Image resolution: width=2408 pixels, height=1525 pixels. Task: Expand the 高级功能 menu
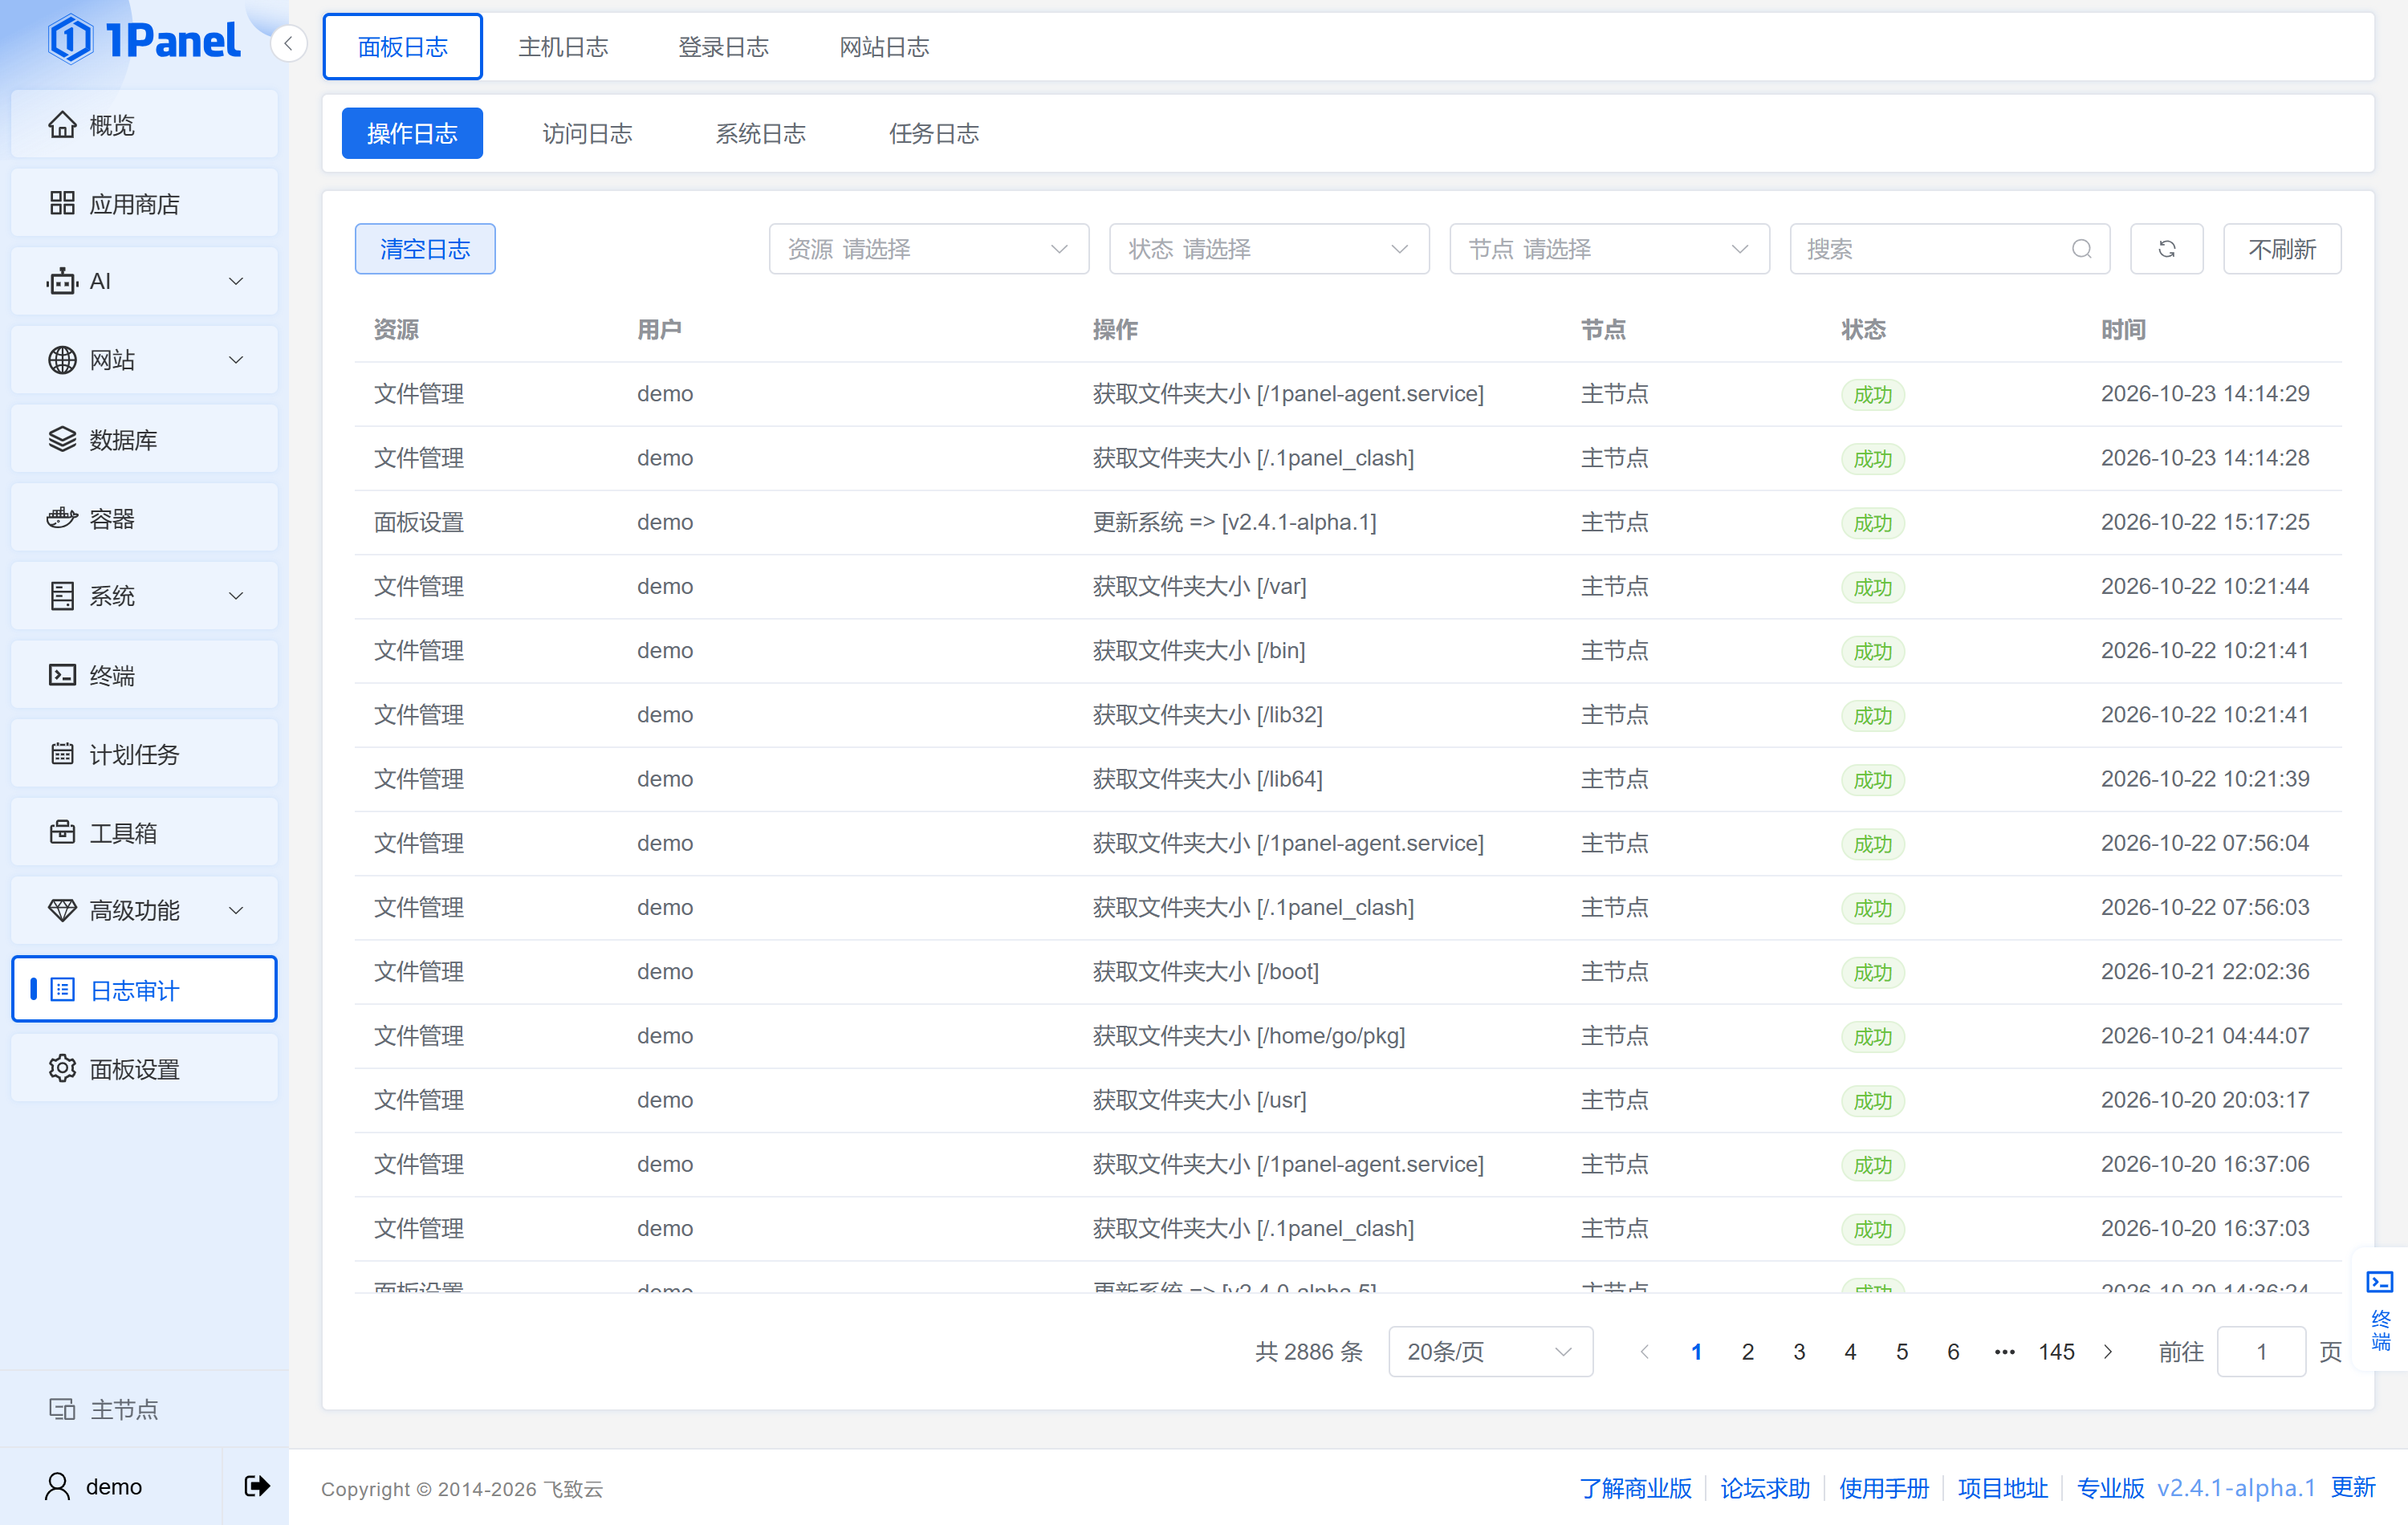[144, 910]
